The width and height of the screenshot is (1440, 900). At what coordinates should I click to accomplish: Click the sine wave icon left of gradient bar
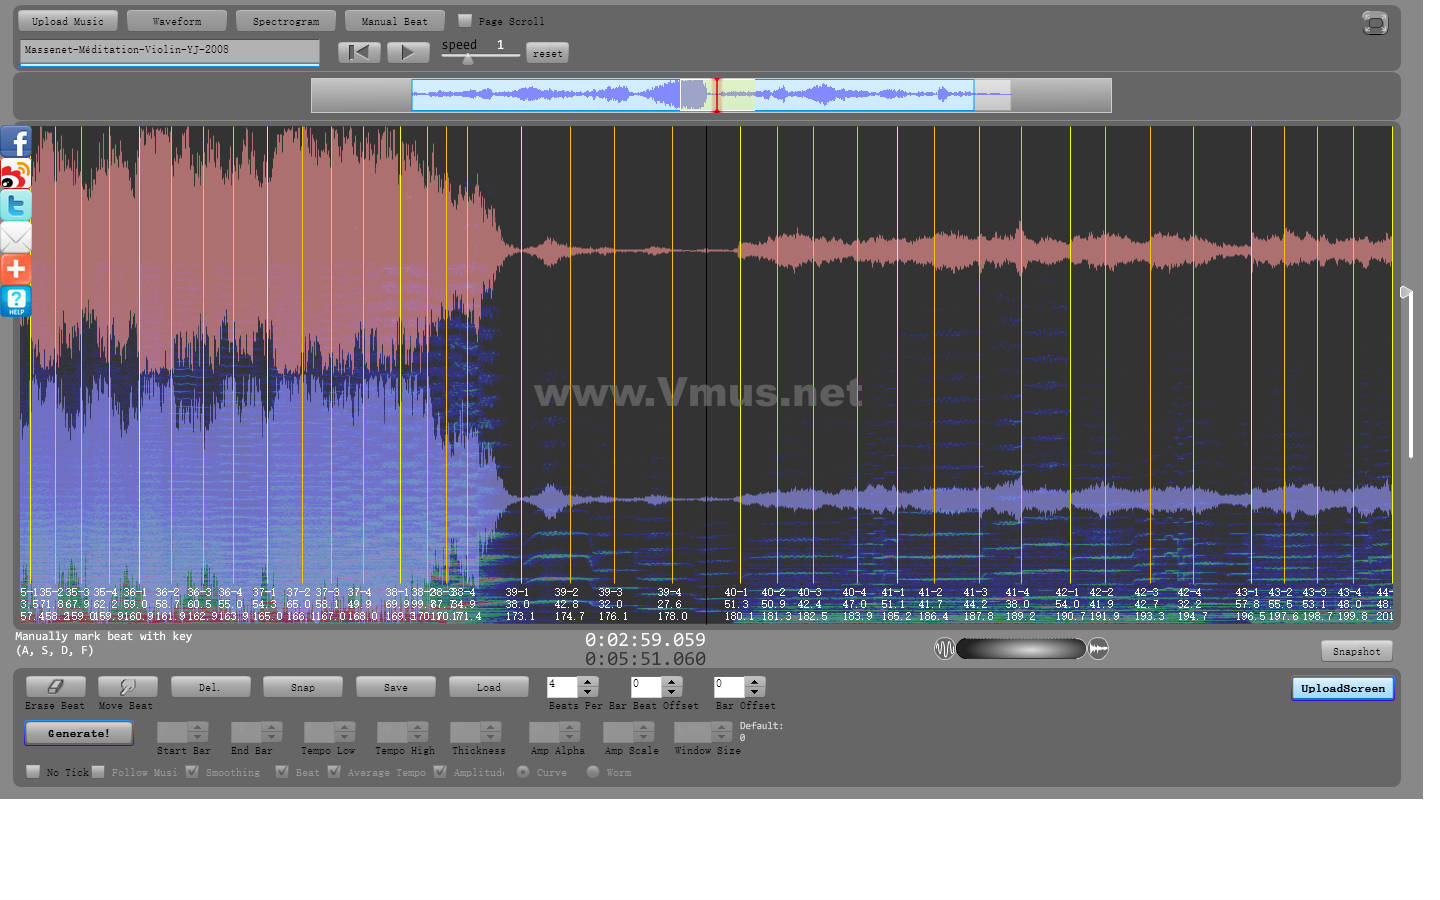(x=945, y=649)
